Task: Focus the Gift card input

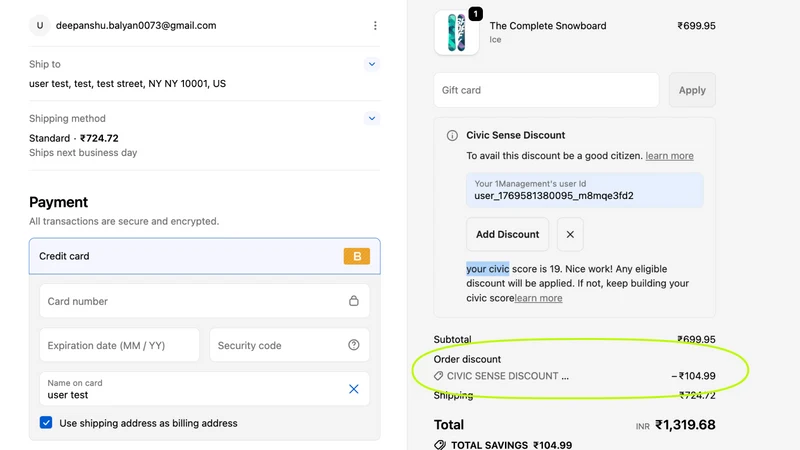Action: (x=546, y=90)
